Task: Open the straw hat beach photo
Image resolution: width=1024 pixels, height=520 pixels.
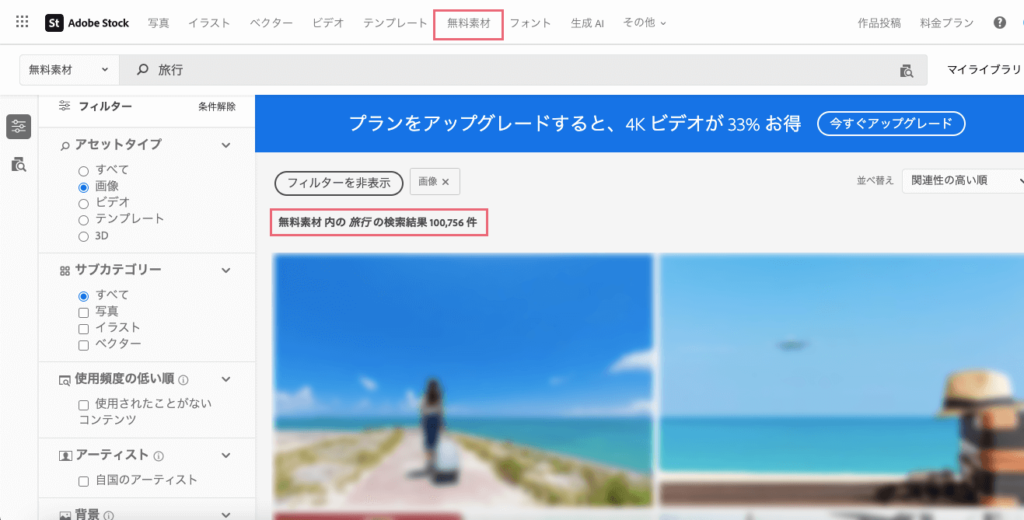Action: coord(842,380)
